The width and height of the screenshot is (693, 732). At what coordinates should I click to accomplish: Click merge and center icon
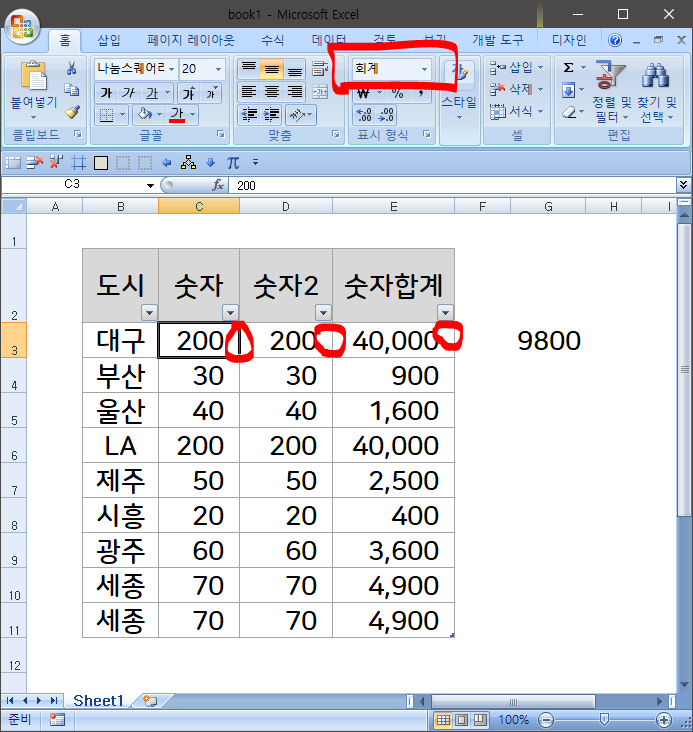[x=319, y=92]
